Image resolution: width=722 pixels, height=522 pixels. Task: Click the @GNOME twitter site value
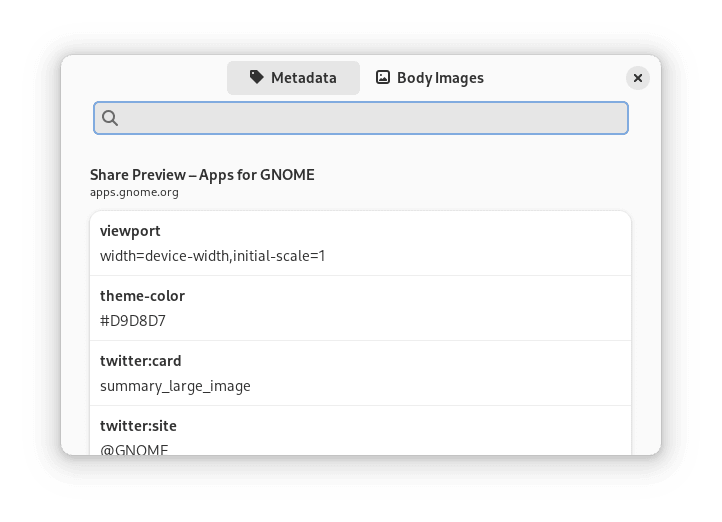click(134, 449)
